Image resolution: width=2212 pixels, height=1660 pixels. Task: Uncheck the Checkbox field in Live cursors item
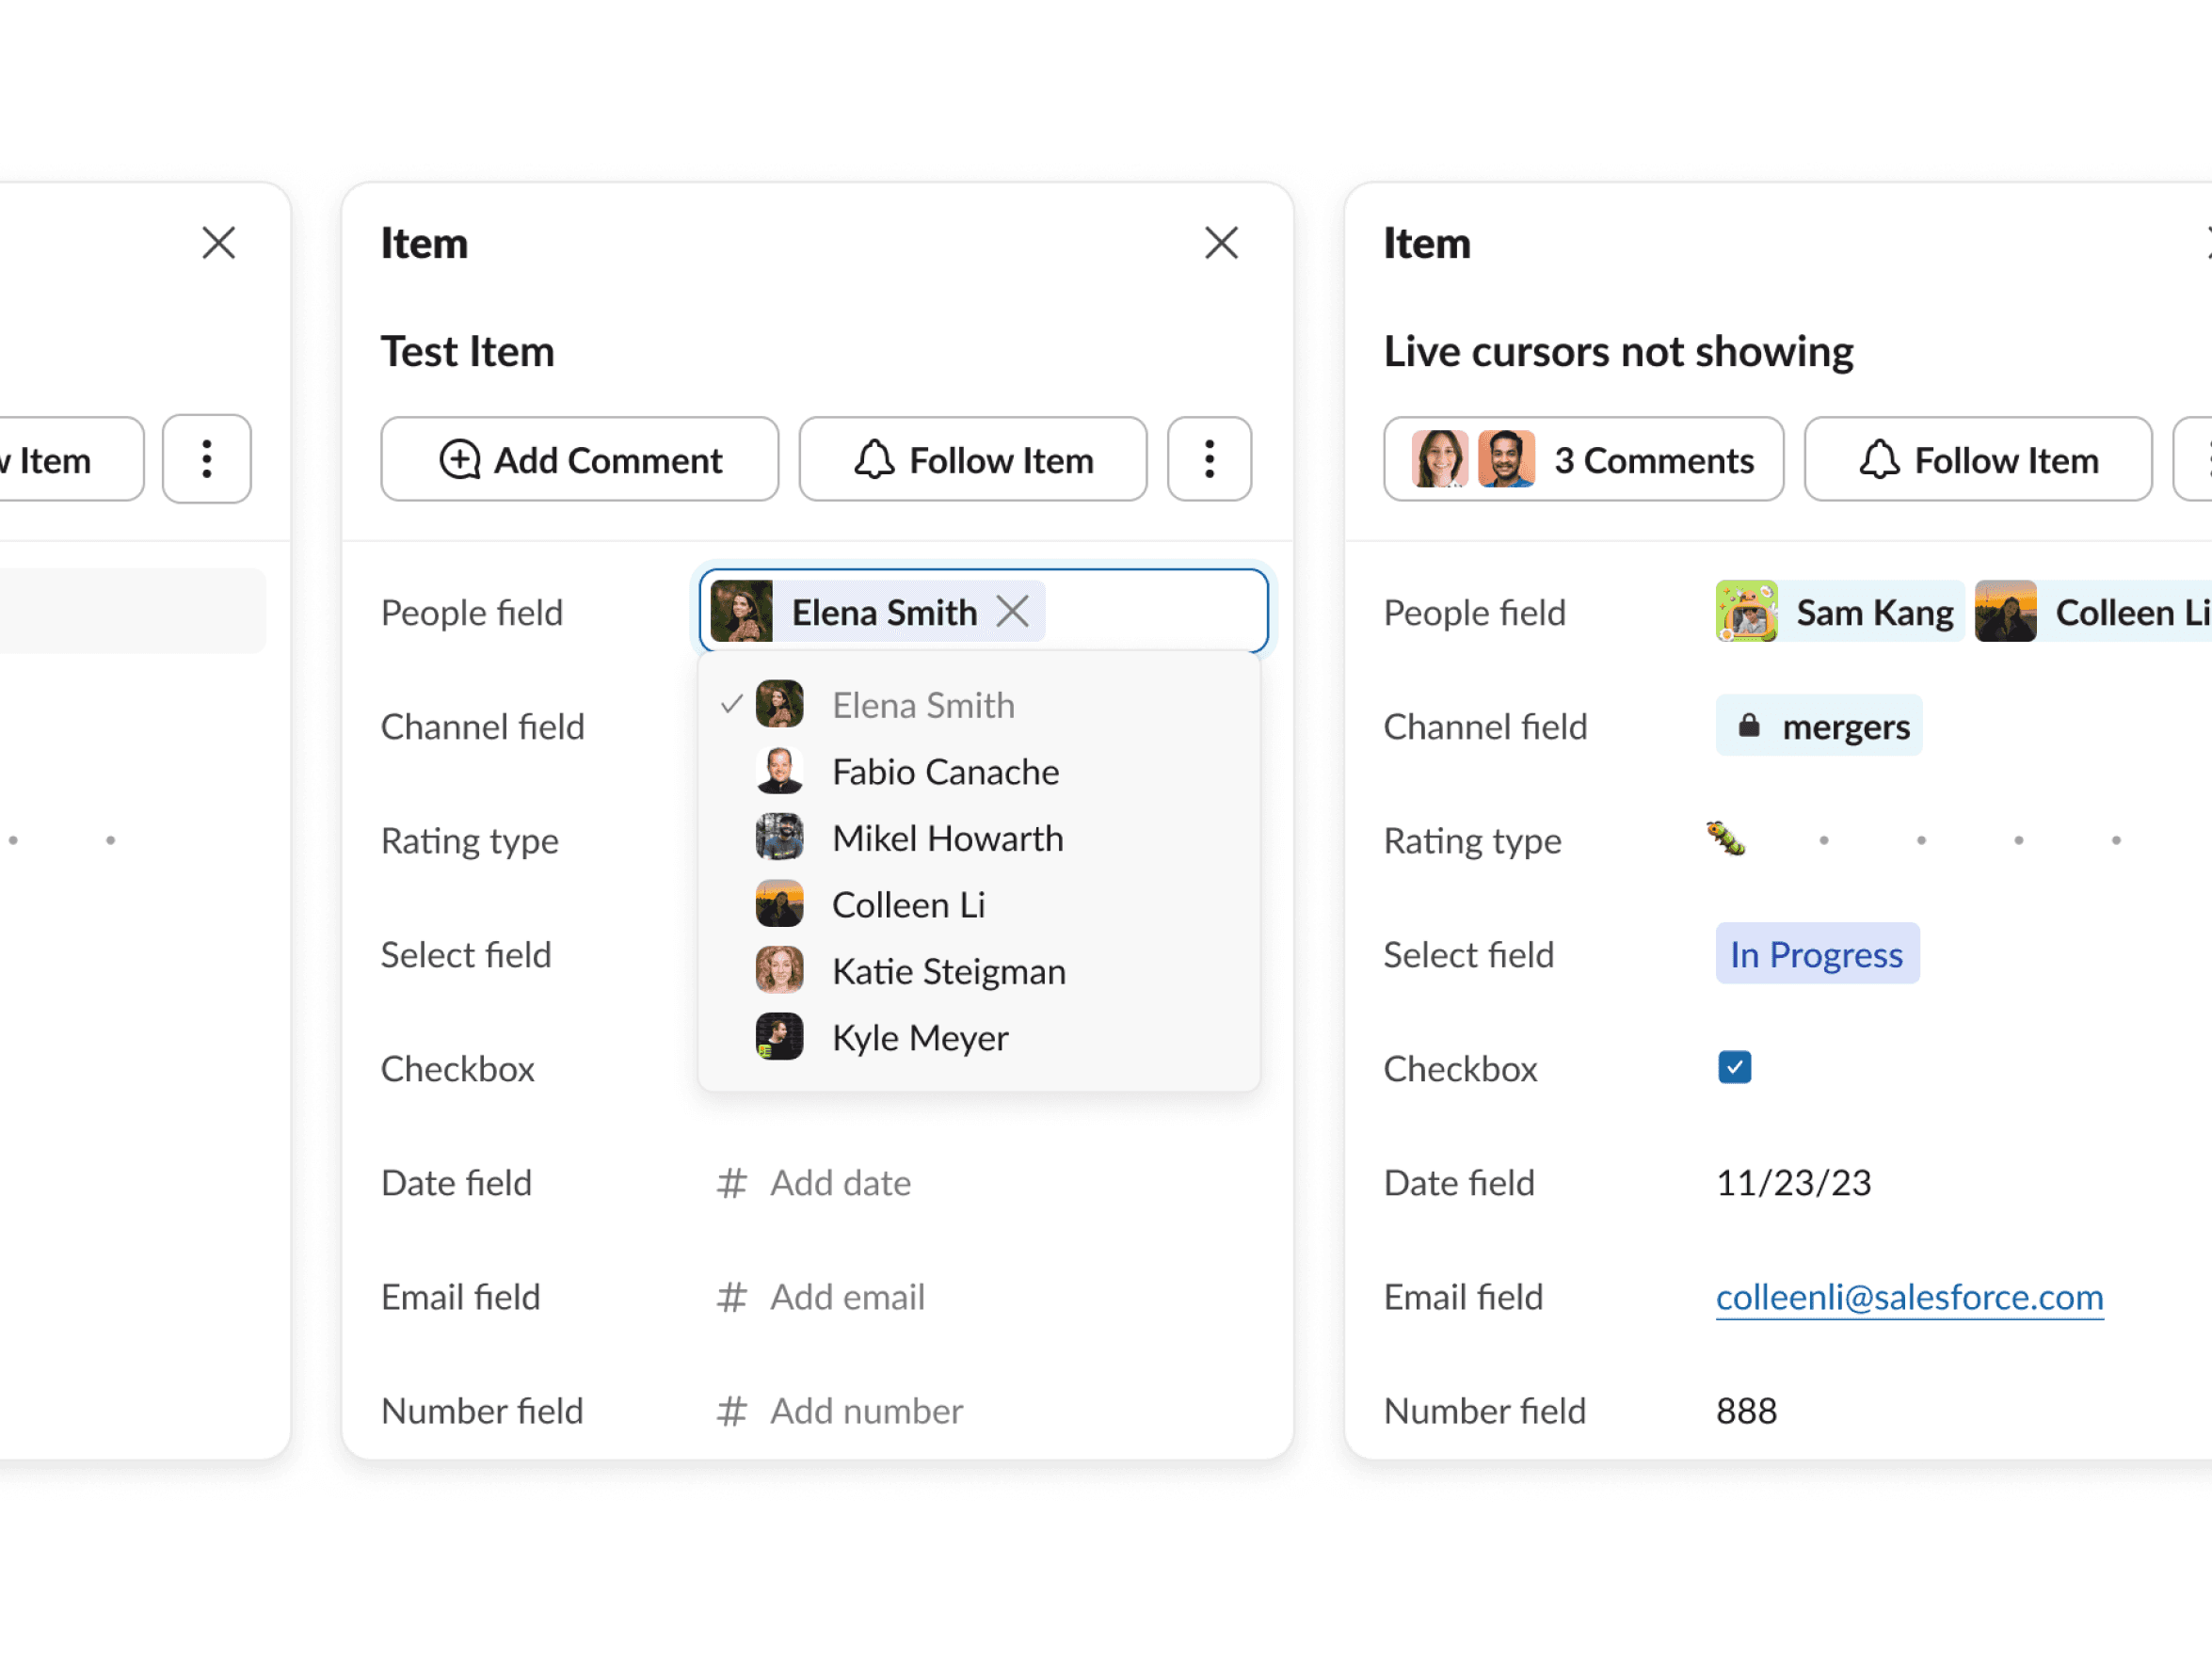pos(1734,1067)
